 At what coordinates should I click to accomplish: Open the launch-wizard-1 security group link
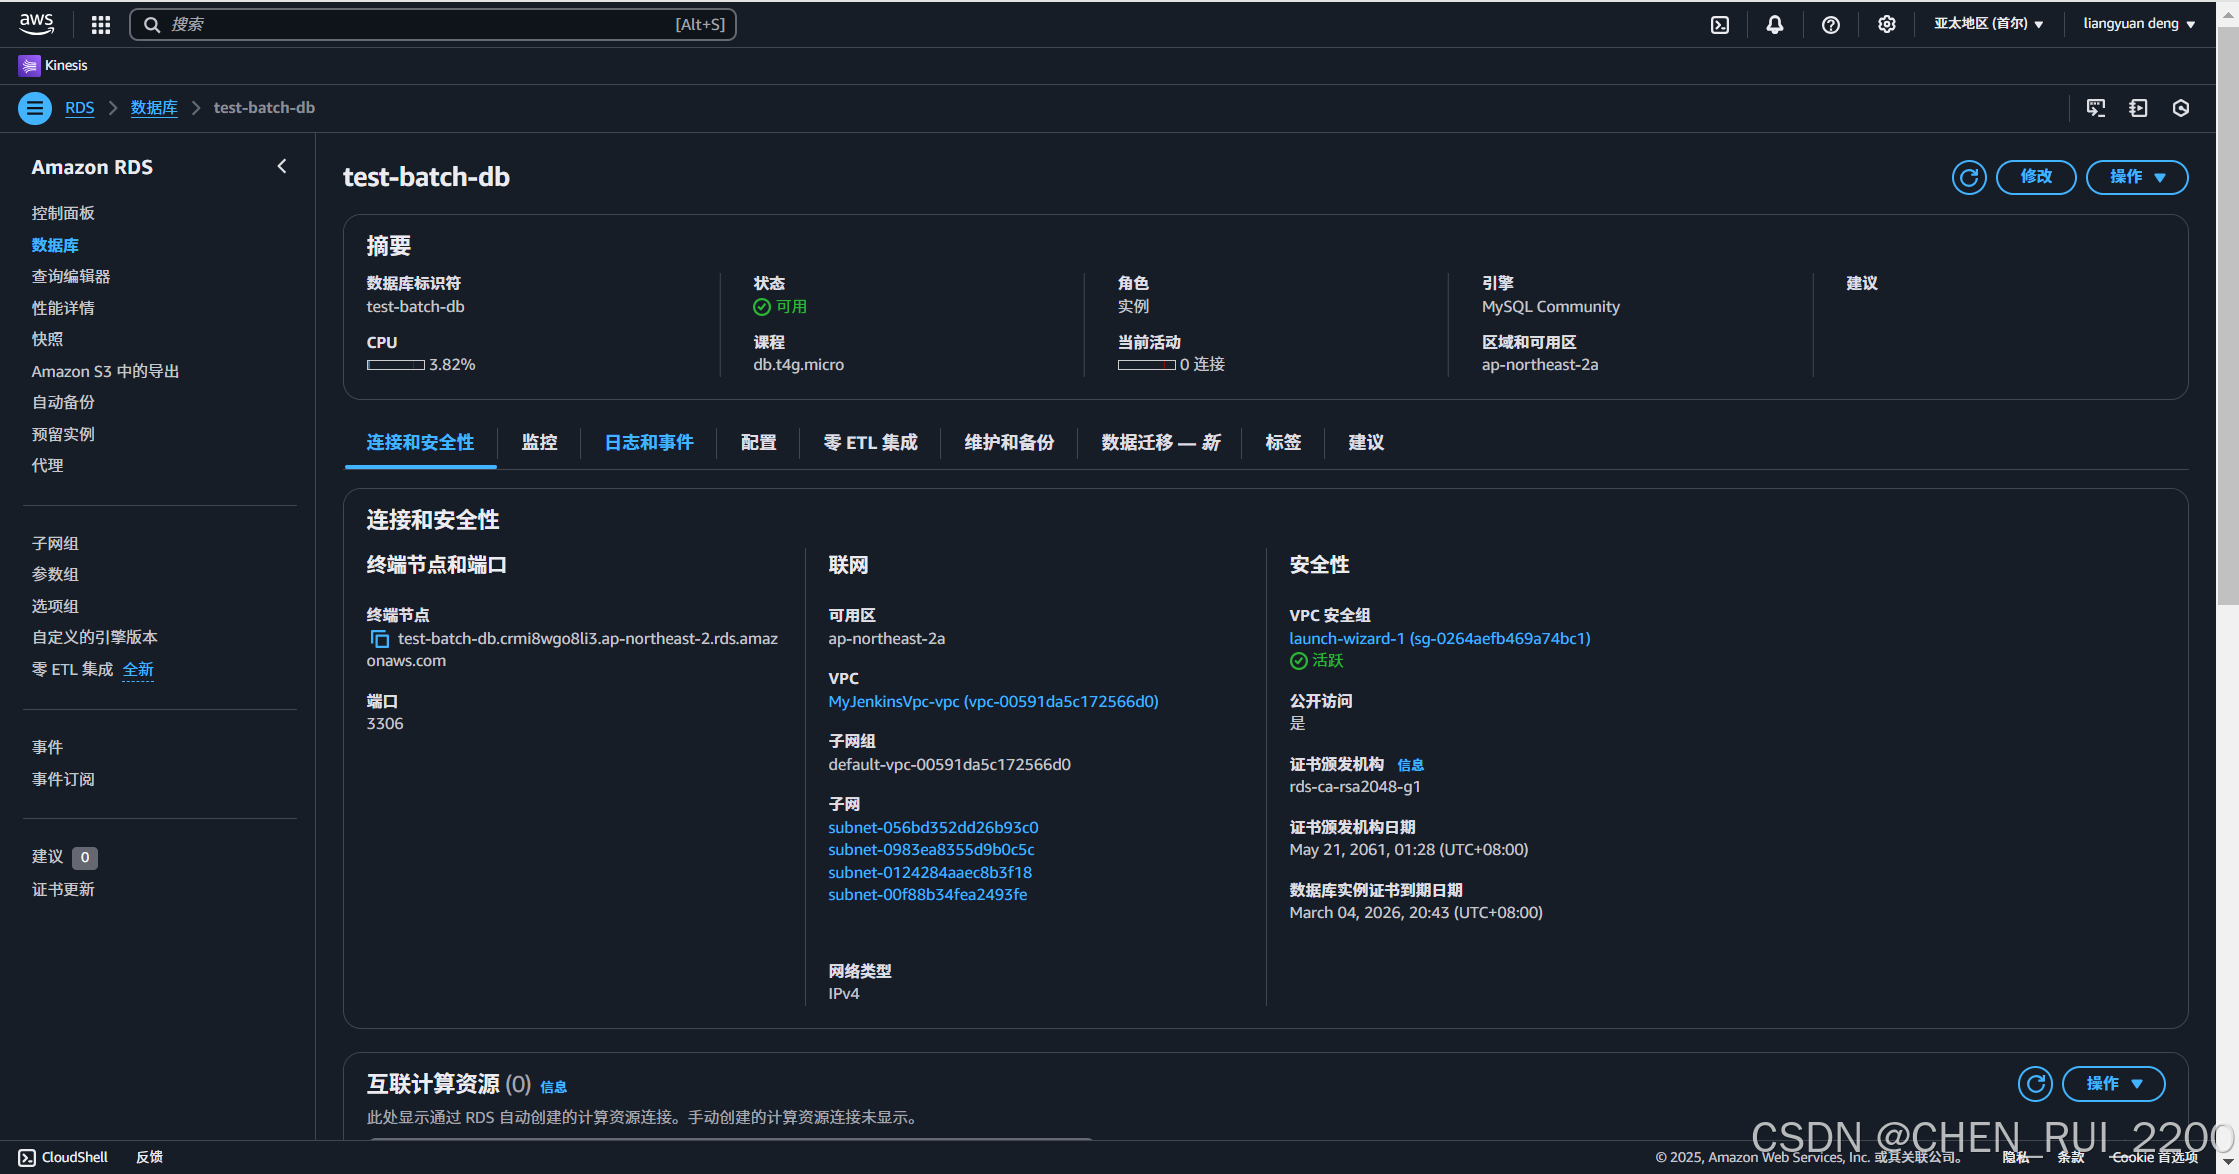[1439, 638]
